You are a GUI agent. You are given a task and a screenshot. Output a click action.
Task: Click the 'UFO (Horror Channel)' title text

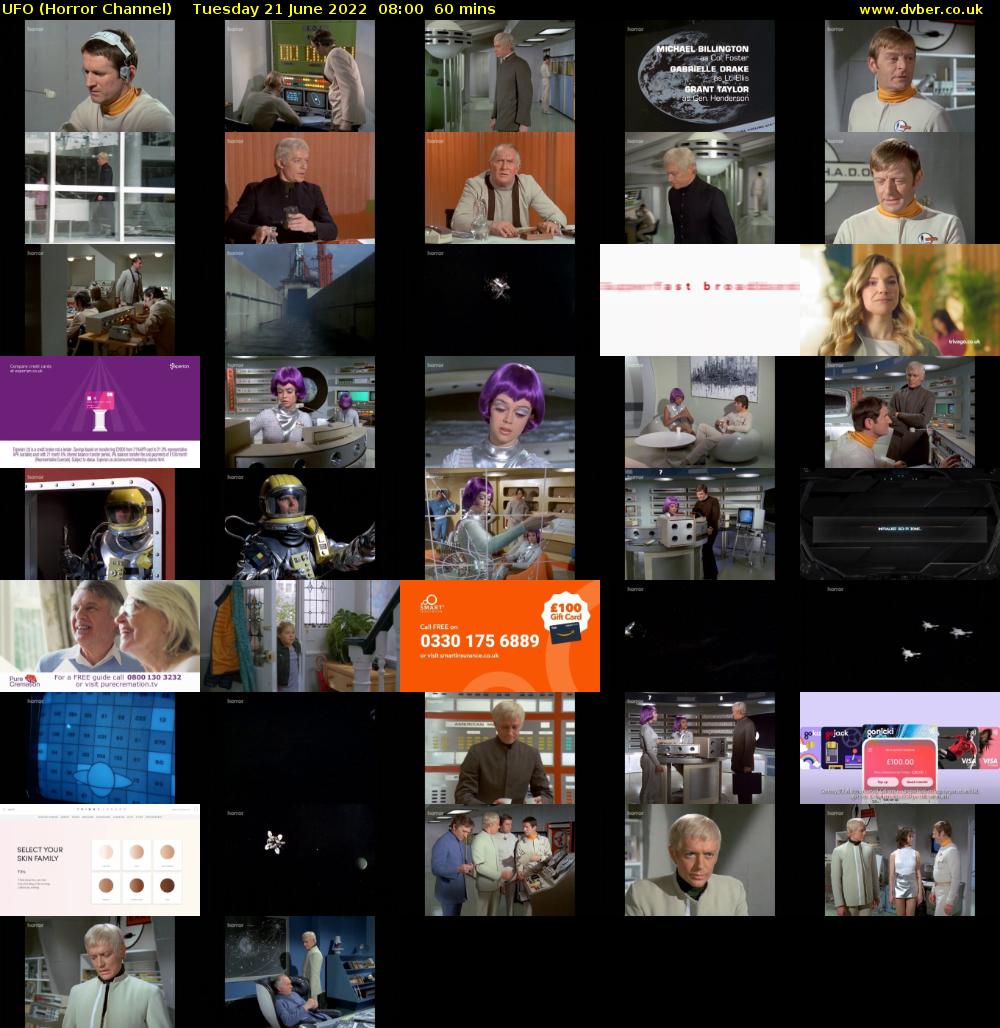[87, 9]
